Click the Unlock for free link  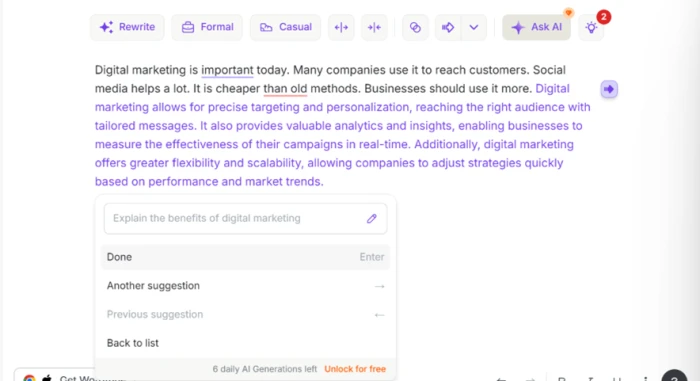(355, 369)
